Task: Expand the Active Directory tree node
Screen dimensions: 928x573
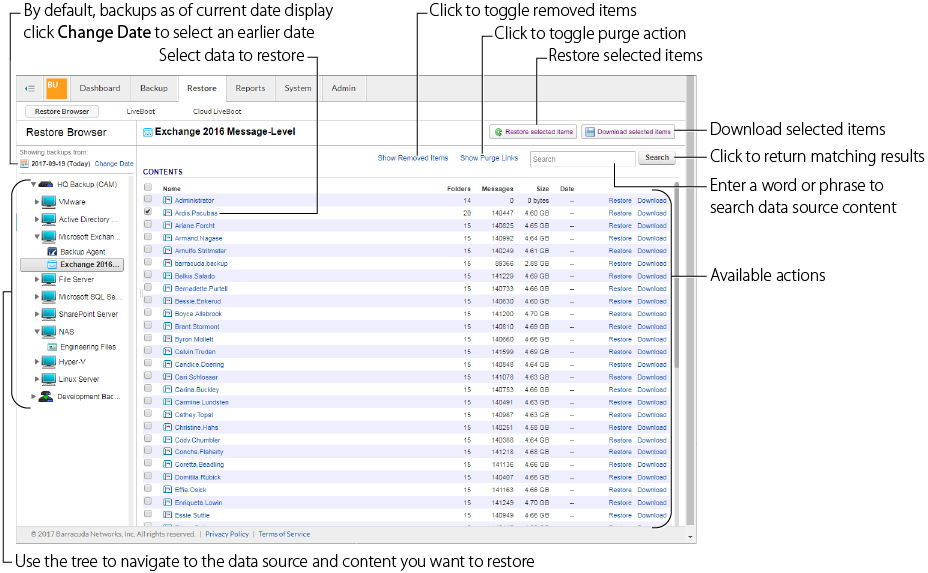Action: click(37, 220)
